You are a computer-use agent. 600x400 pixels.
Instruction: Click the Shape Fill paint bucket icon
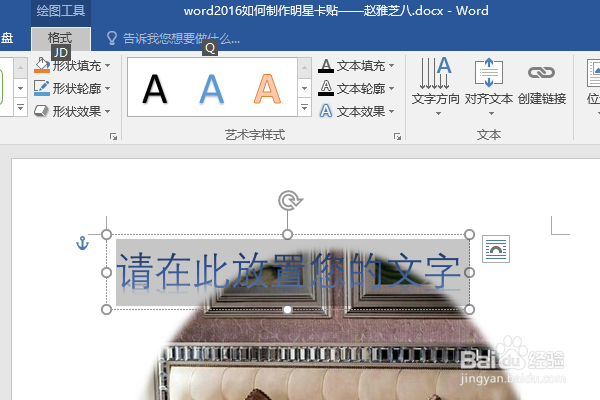point(42,65)
